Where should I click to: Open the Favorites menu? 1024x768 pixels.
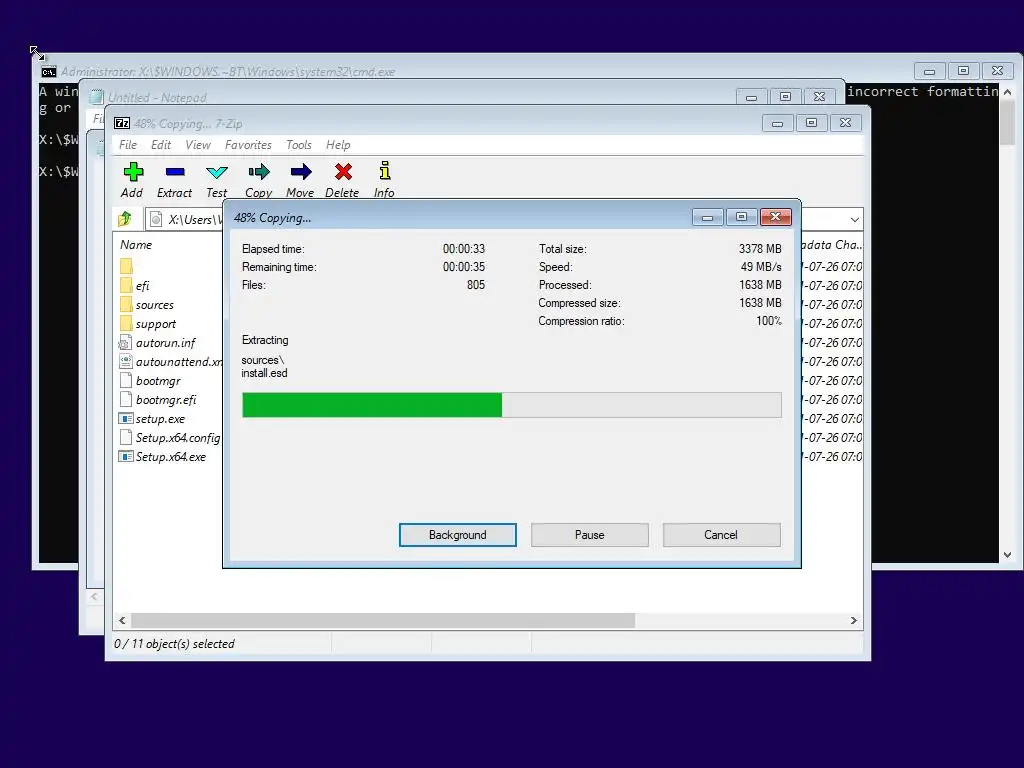[248, 145]
